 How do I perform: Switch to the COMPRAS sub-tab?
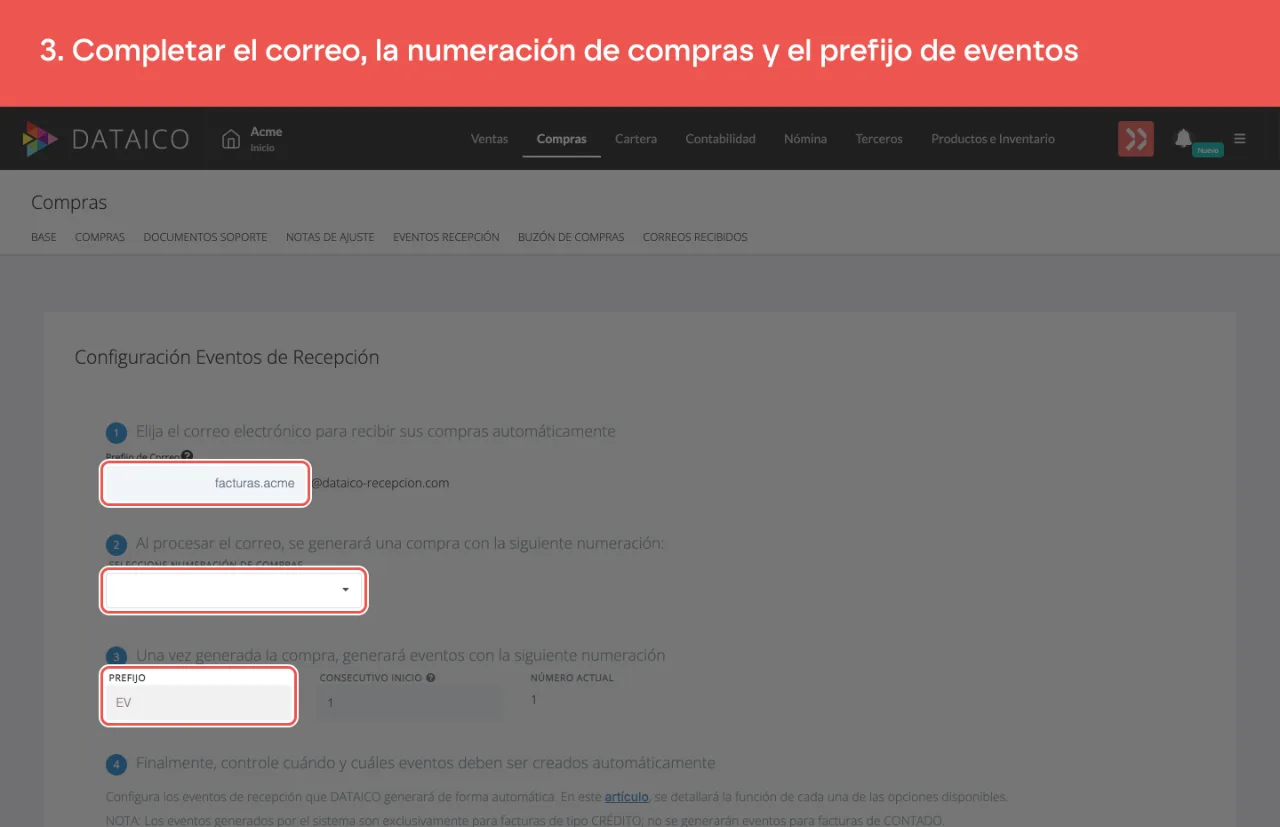[x=100, y=238]
